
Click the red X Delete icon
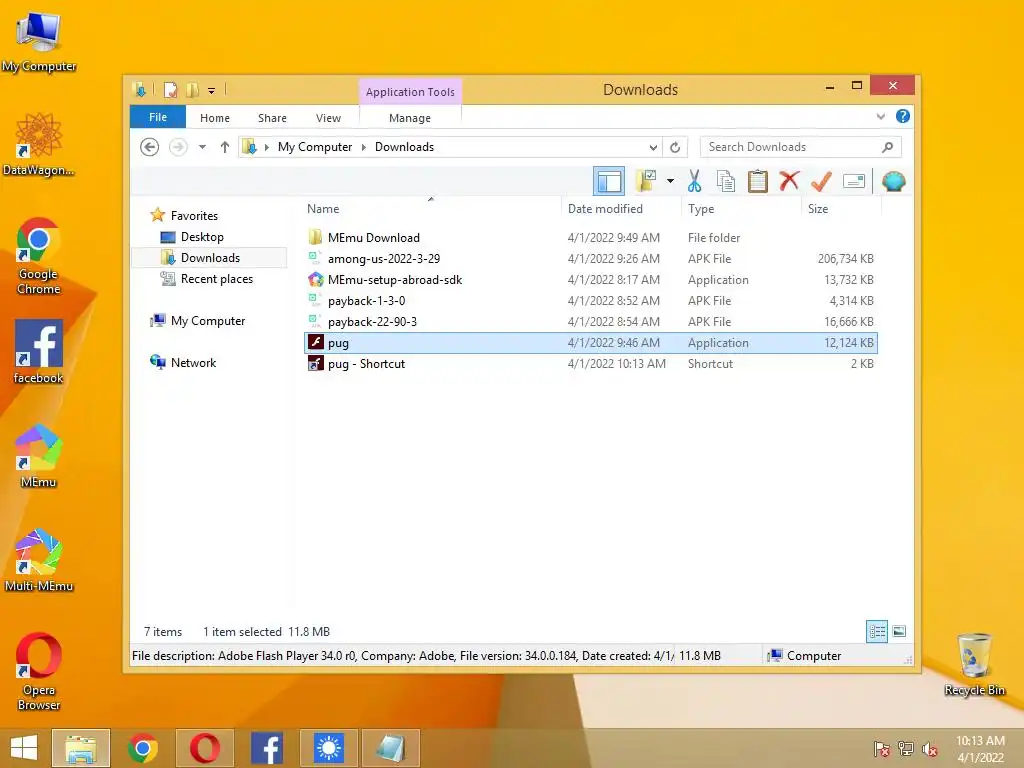click(x=789, y=180)
